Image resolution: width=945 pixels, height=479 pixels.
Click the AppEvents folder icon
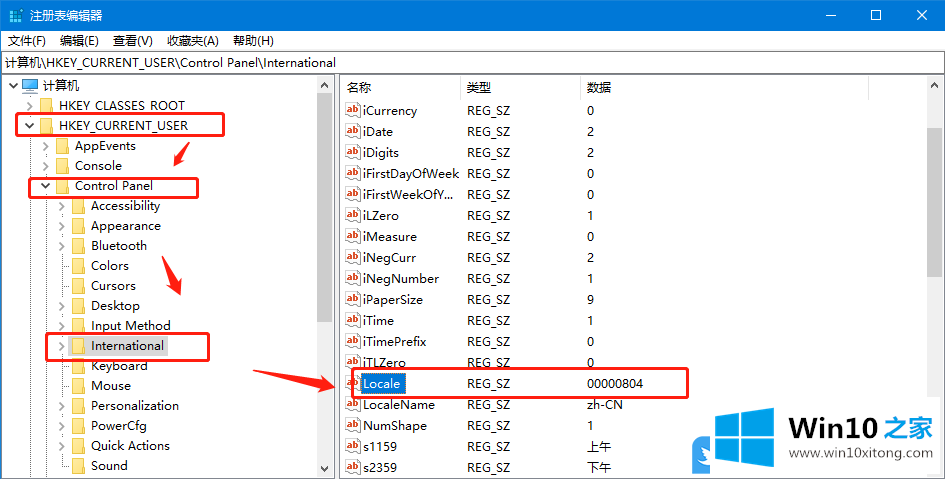coord(62,146)
